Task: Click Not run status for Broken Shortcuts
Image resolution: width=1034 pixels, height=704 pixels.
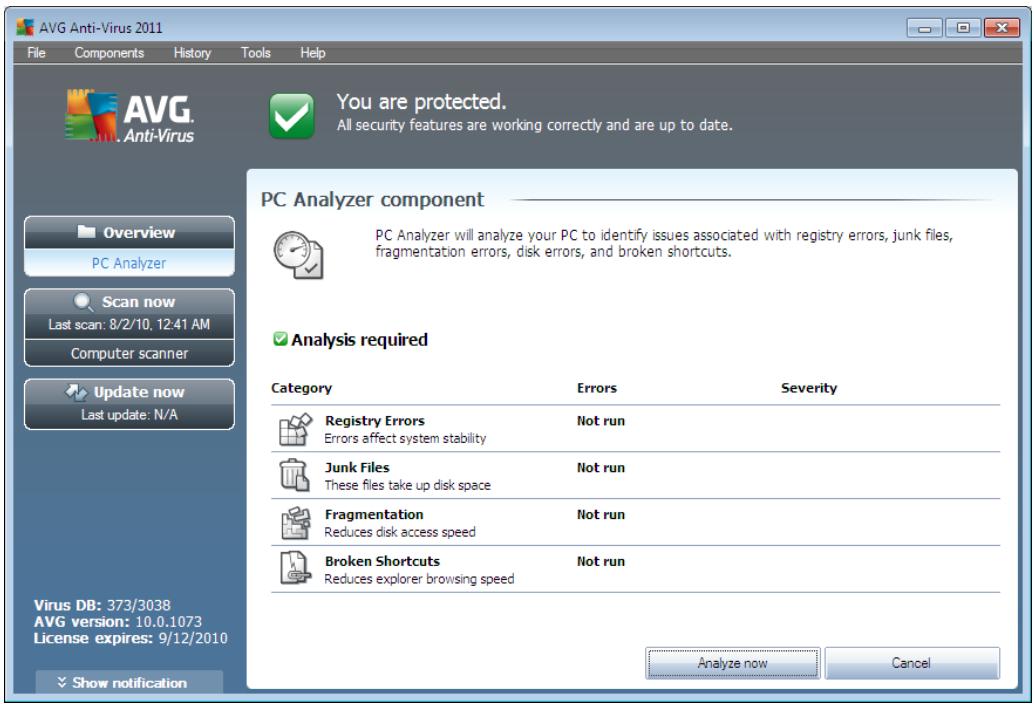Action: pyautogui.click(x=601, y=561)
